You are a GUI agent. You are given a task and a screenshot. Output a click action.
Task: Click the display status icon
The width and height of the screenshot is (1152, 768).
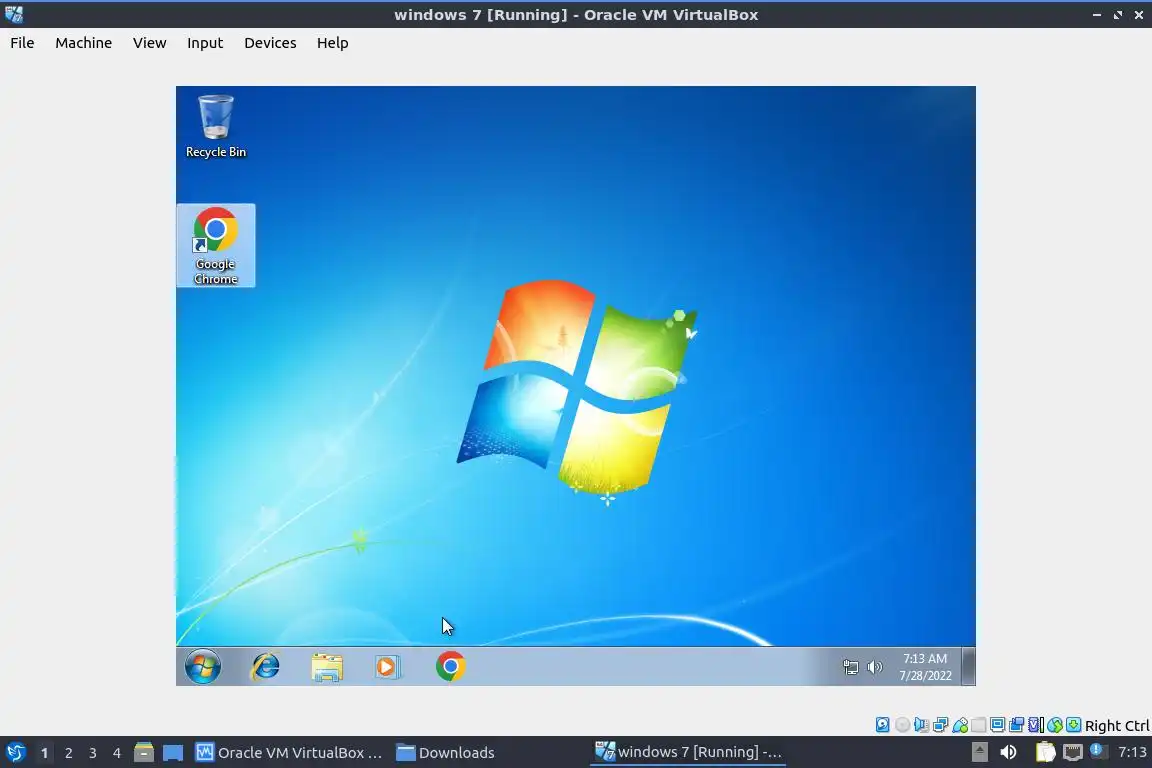pos(997,725)
